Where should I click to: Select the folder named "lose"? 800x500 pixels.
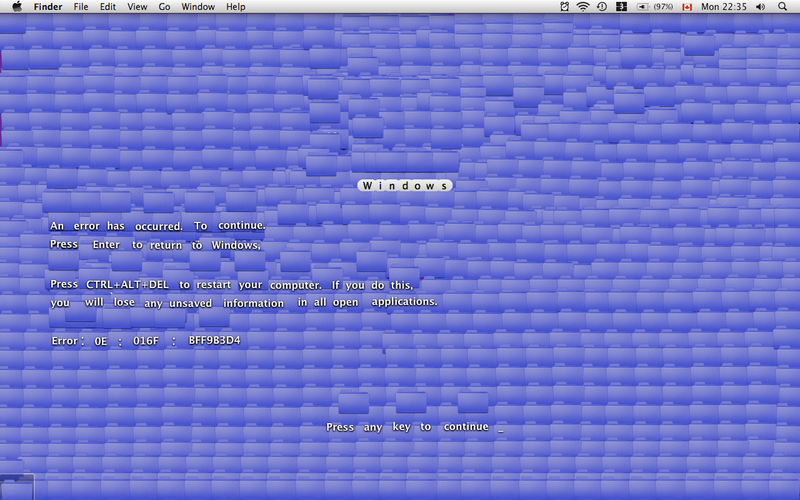(x=124, y=302)
